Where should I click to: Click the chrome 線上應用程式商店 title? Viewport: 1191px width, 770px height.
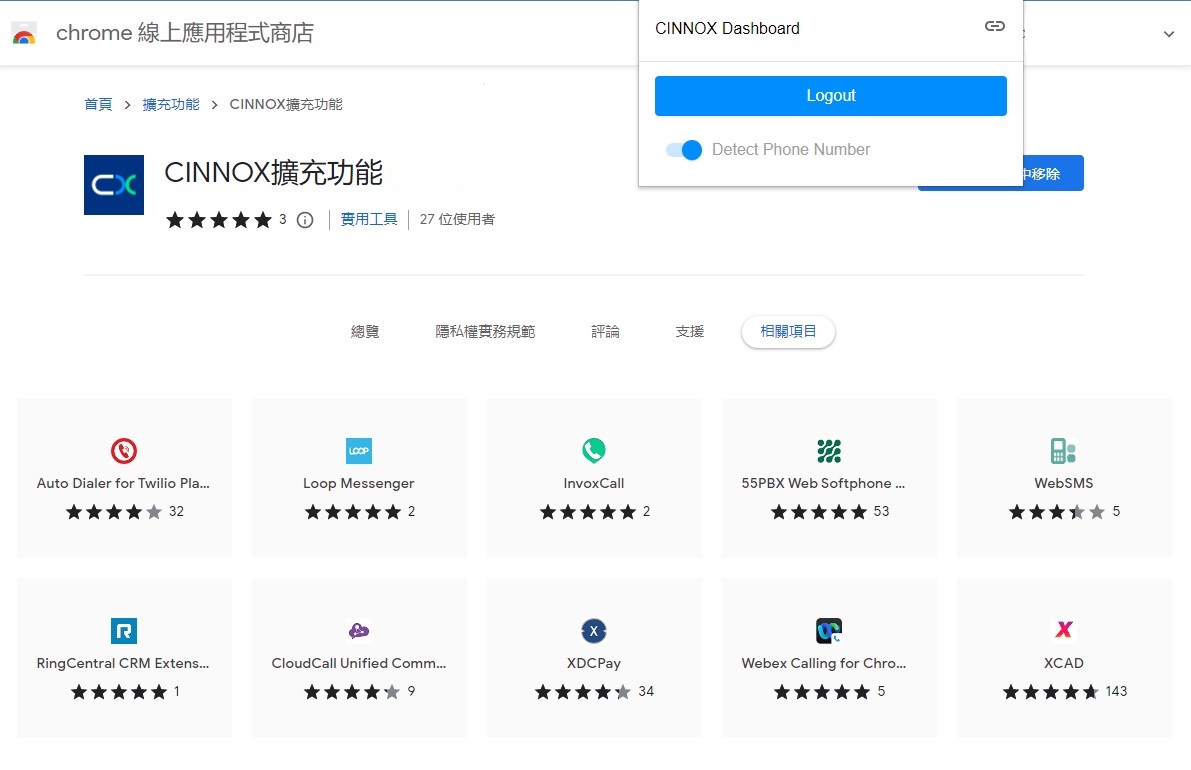185,33
